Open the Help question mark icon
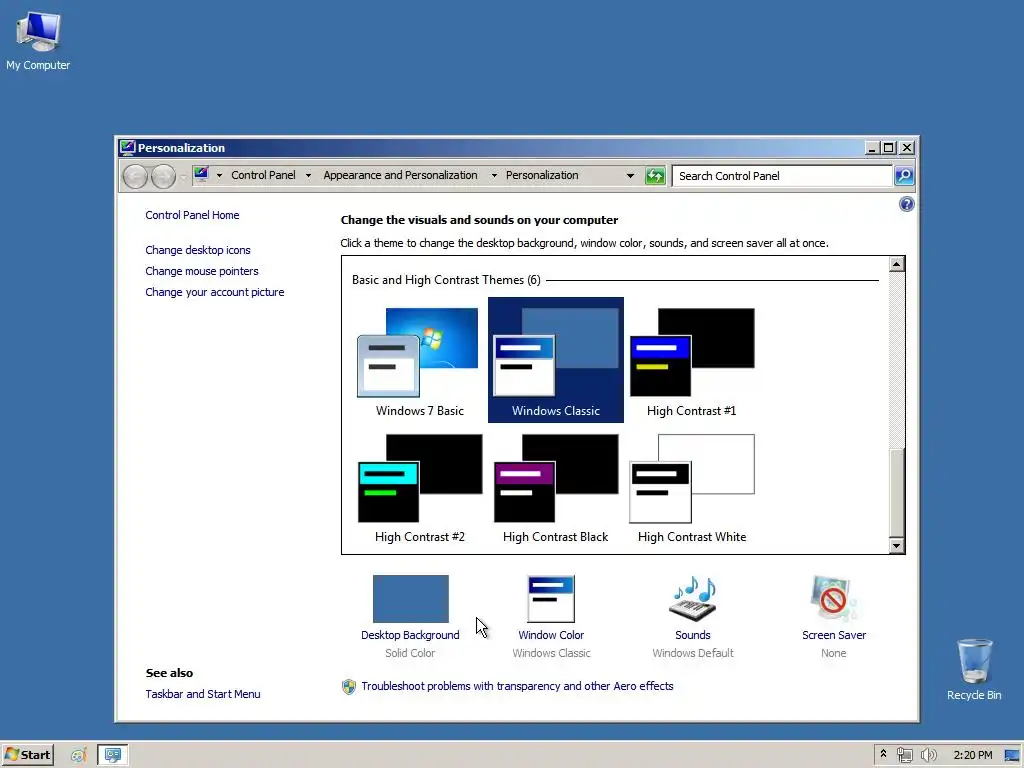1024x768 pixels. tap(906, 204)
